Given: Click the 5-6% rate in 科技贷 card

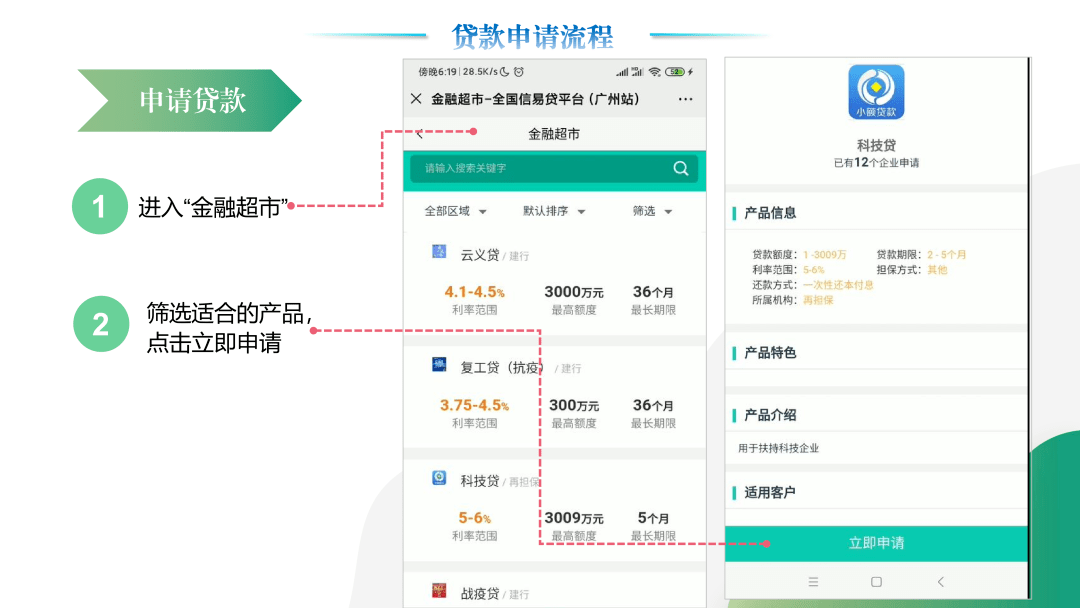Looking at the screenshot, I should coord(475,518).
